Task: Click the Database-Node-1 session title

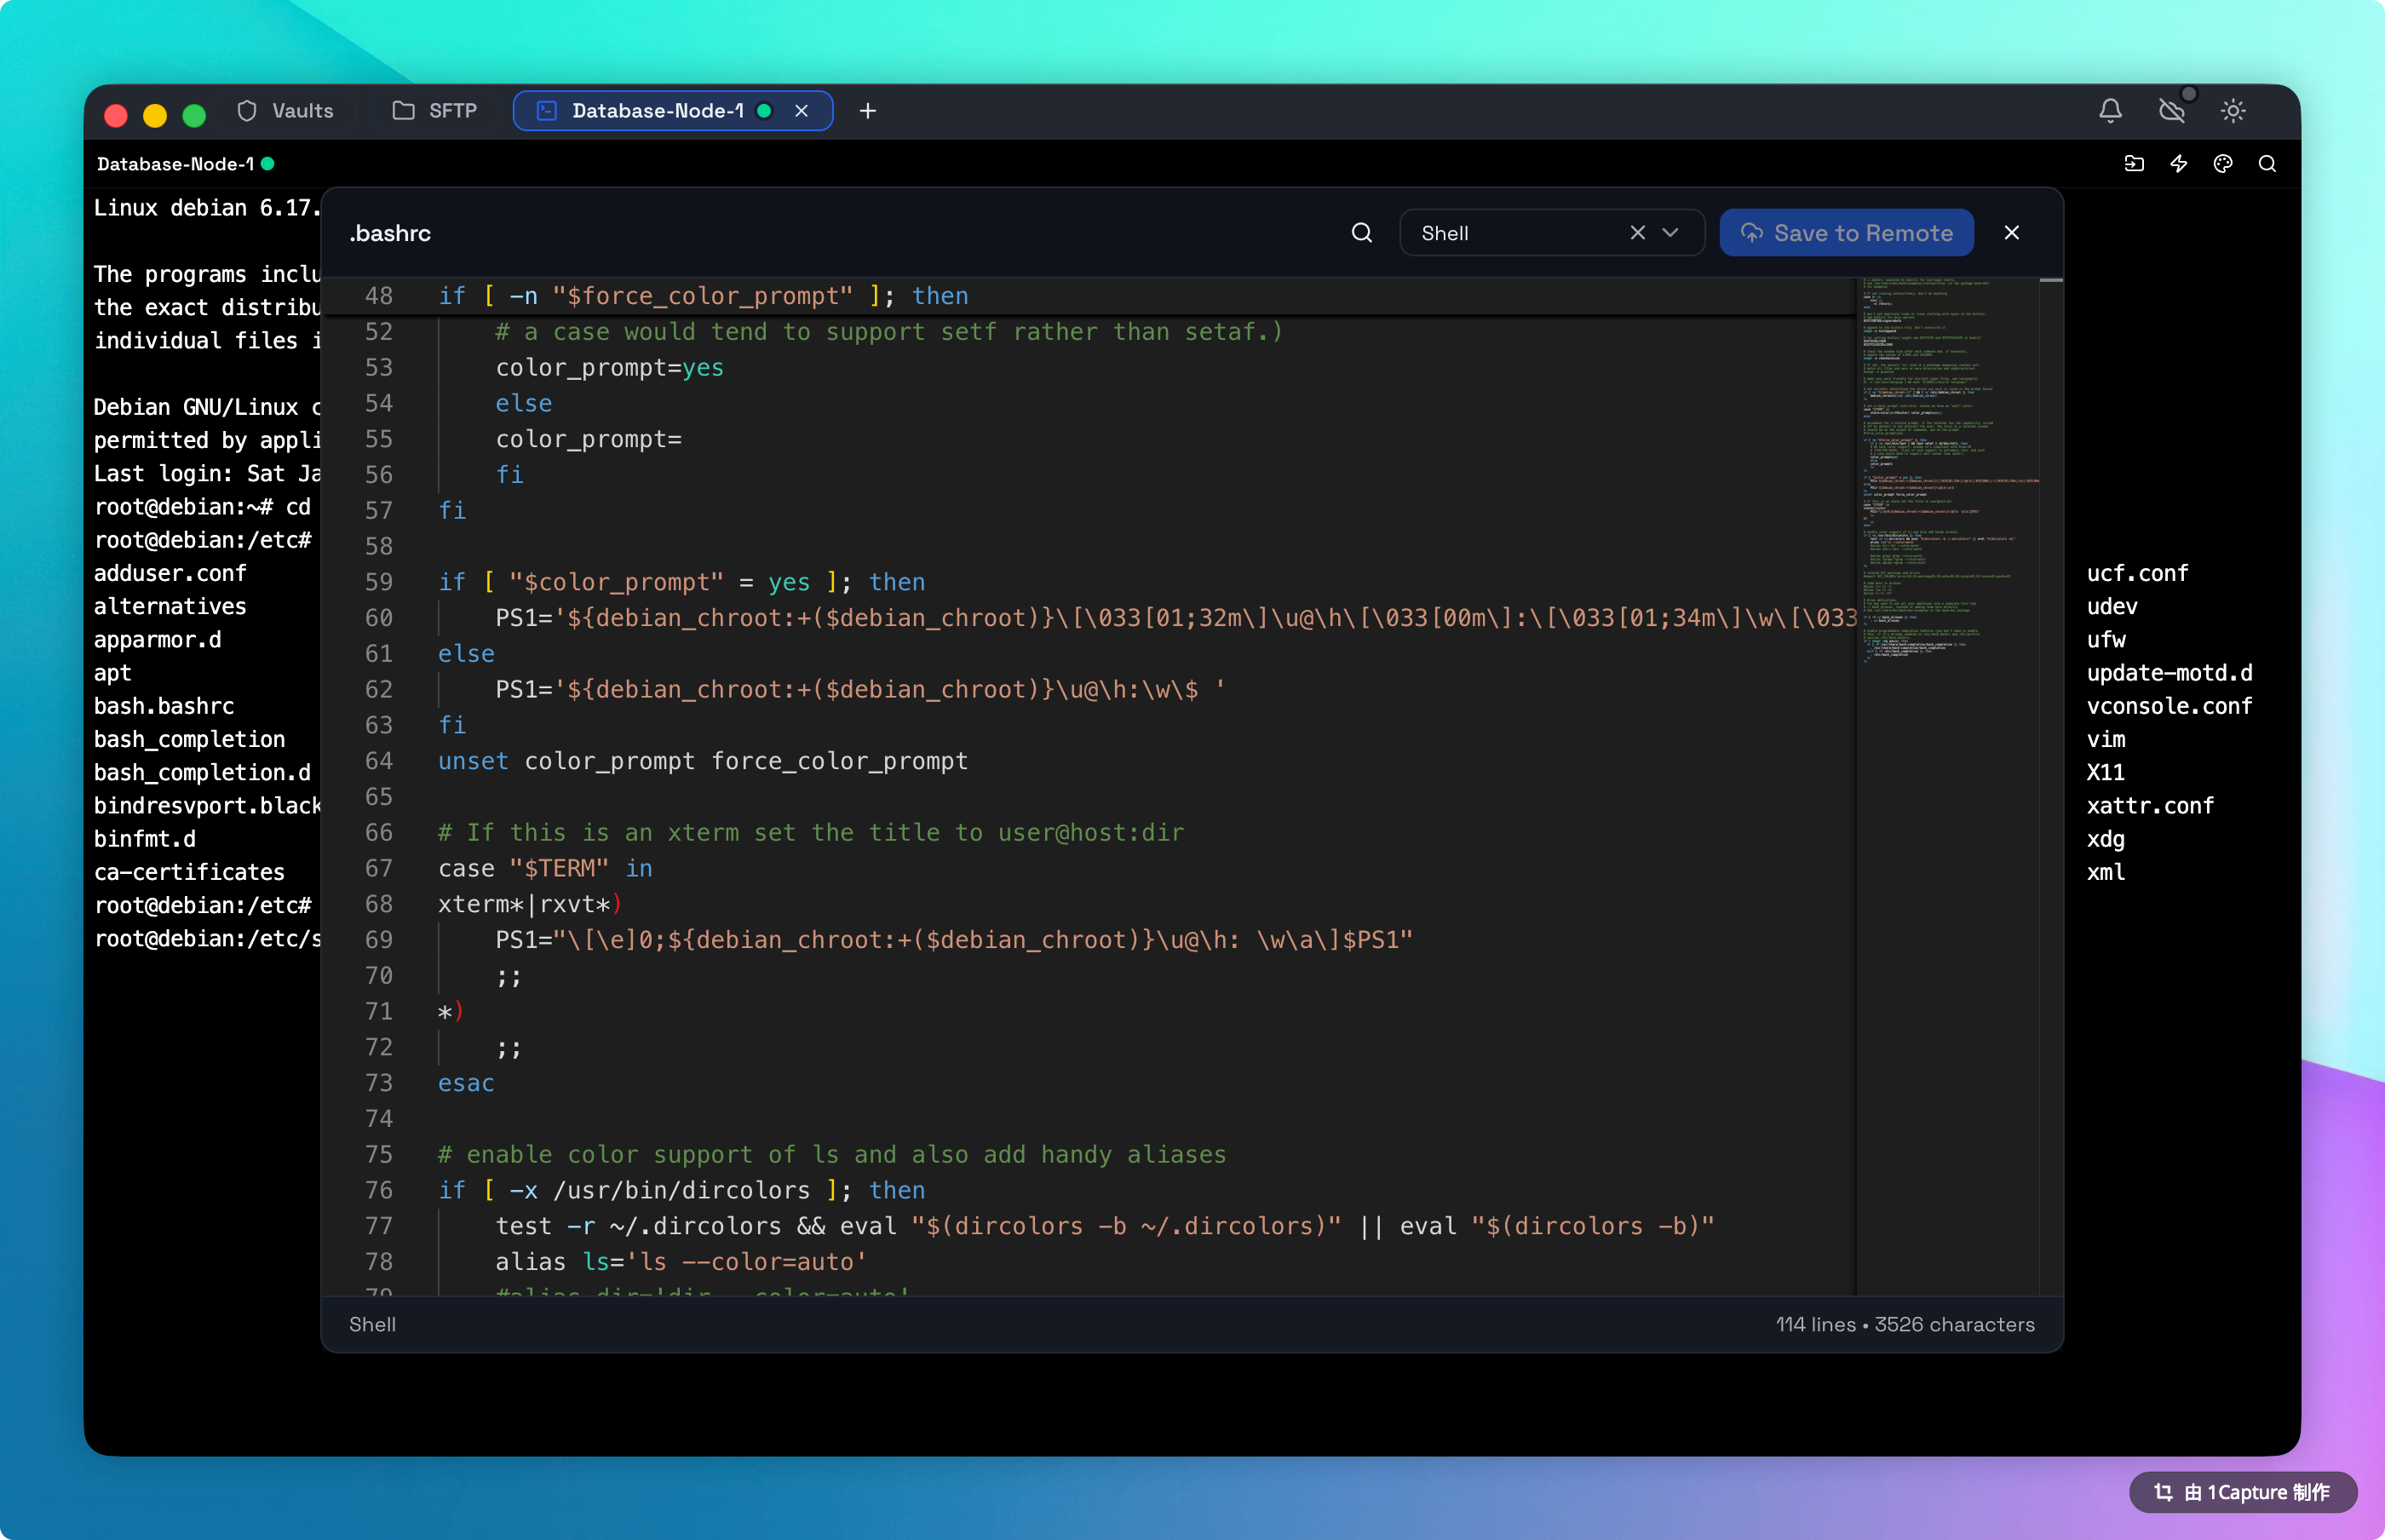Action: (175, 164)
